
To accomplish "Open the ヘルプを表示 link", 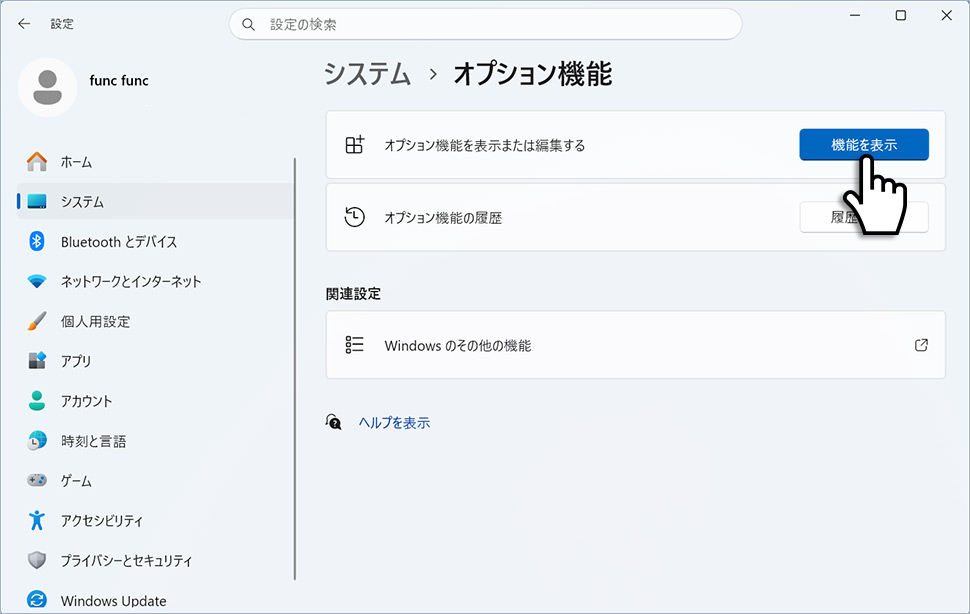I will click(x=394, y=422).
